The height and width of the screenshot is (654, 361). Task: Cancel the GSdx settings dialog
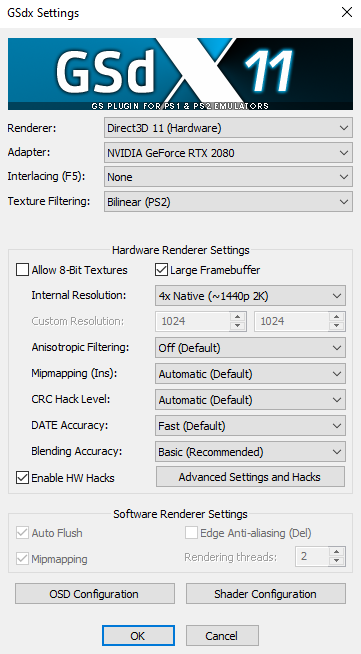[x=222, y=636]
